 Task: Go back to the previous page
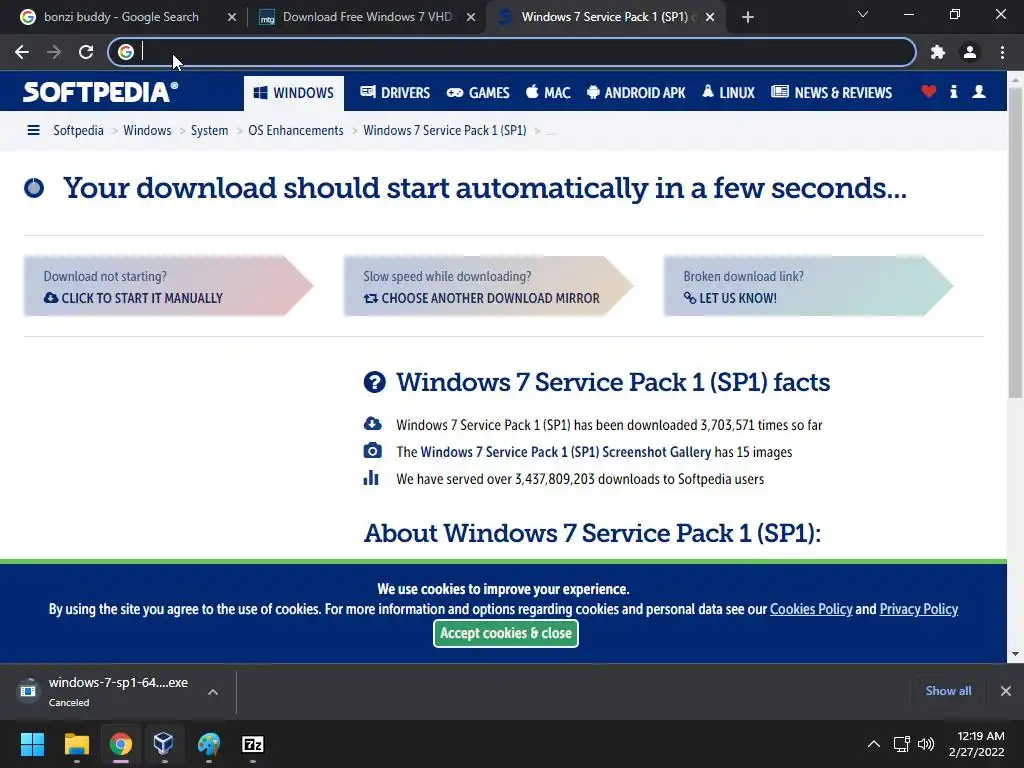22,52
